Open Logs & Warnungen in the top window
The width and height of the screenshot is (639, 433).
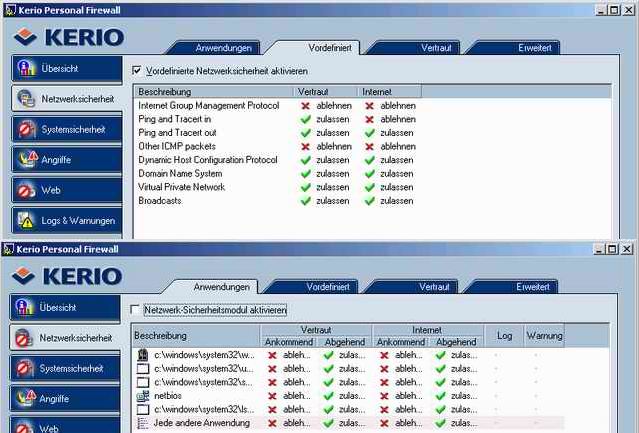[67, 221]
